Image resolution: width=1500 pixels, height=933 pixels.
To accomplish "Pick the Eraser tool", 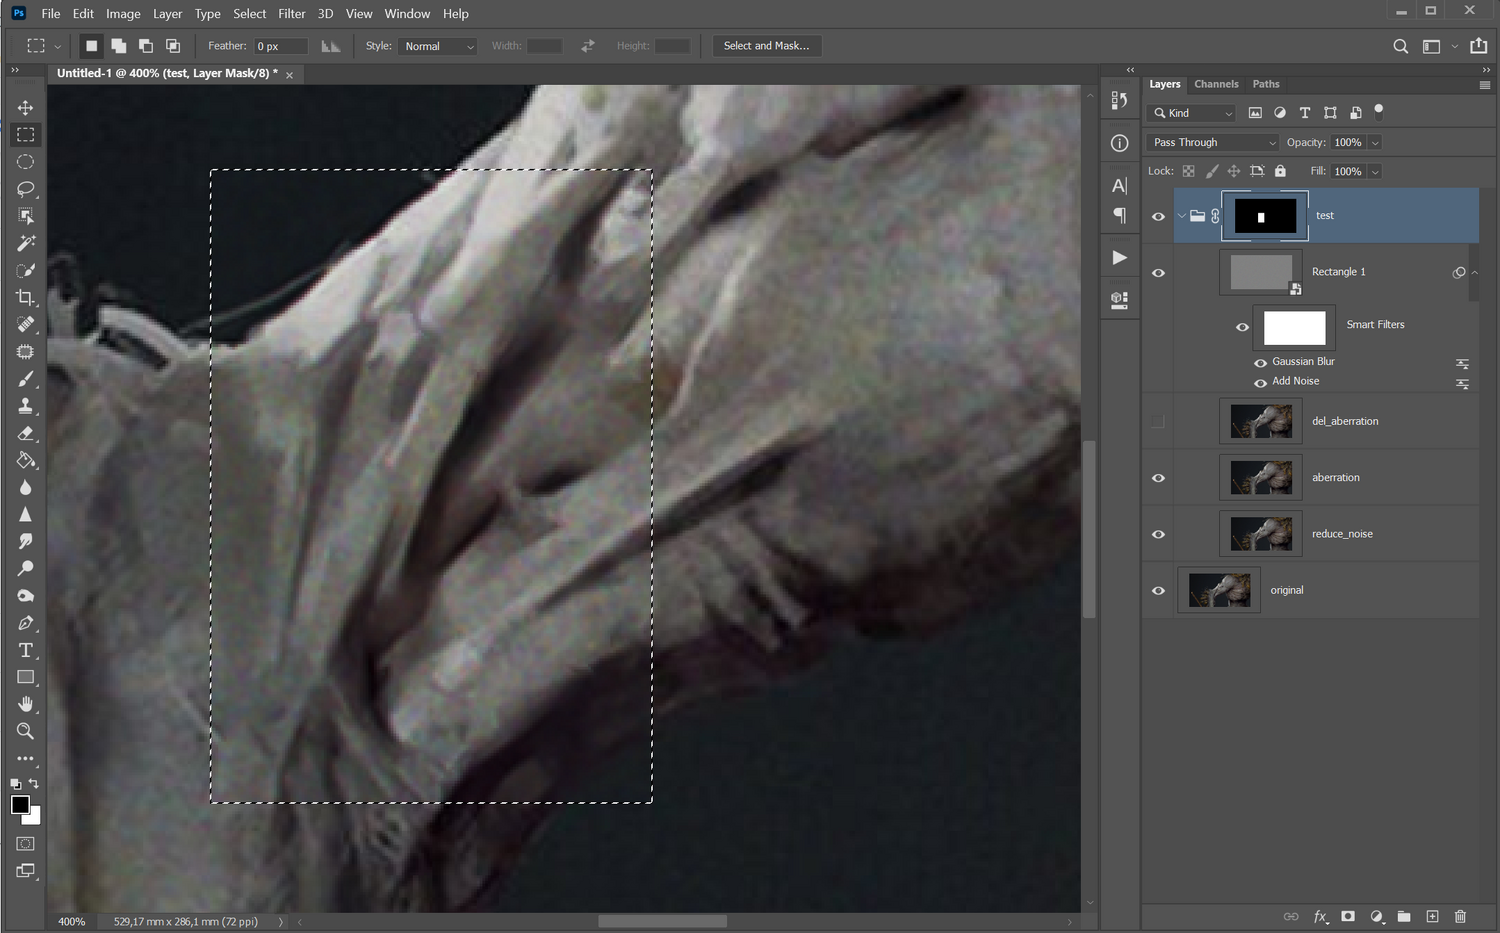I will click(x=26, y=434).
